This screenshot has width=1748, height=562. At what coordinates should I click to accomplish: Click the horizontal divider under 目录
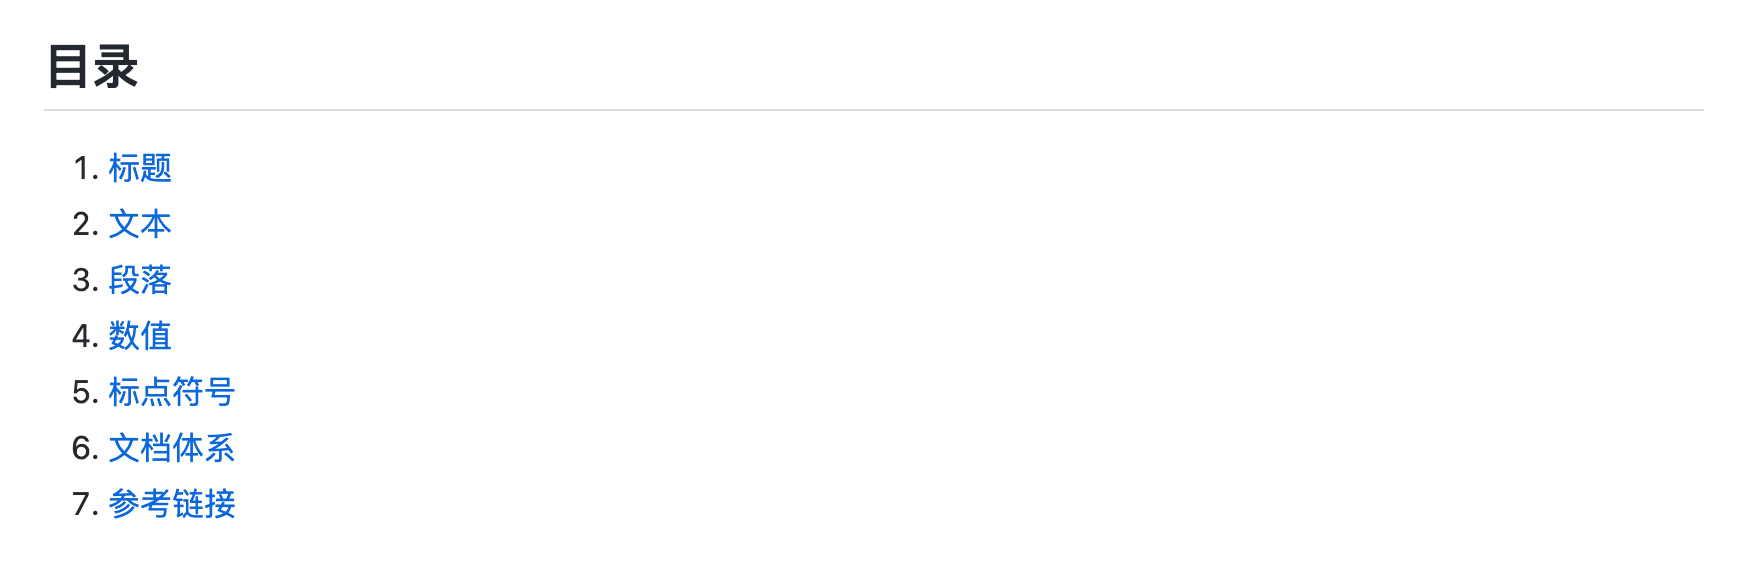[874, 110]
